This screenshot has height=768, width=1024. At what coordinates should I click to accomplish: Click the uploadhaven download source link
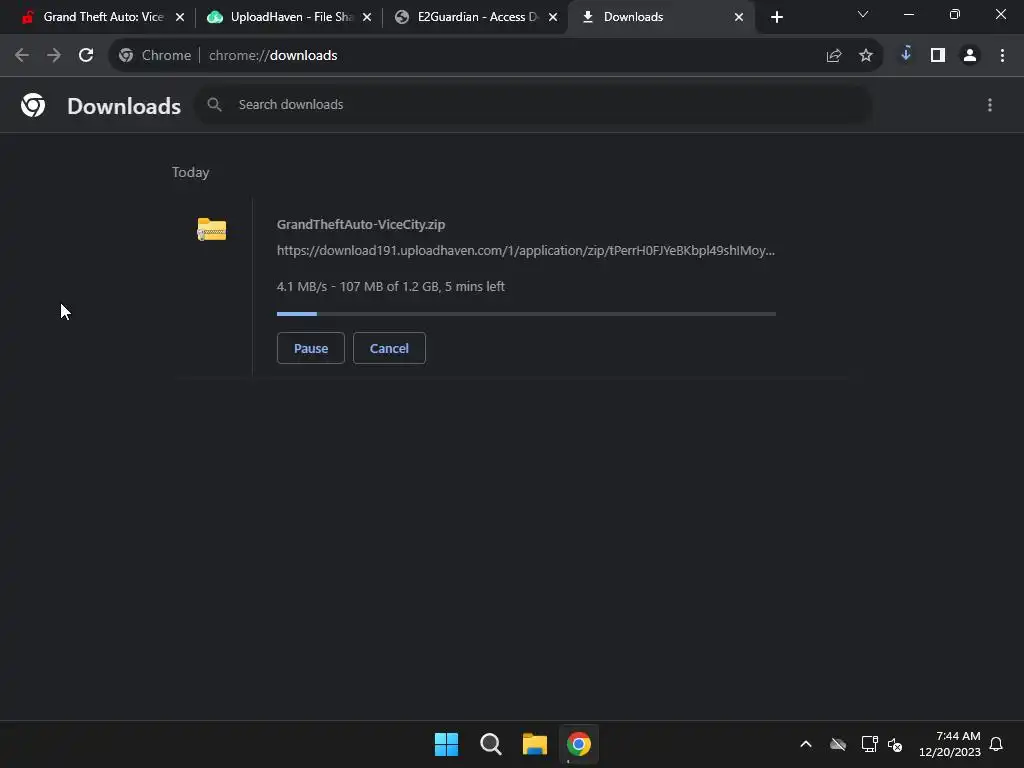[526, 251]
